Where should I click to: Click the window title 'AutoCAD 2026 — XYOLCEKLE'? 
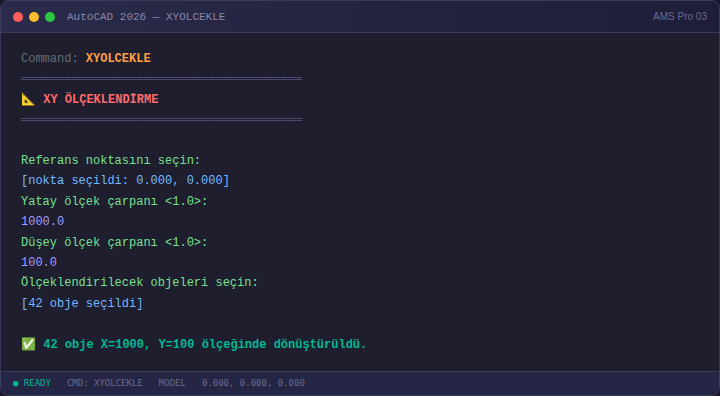146,17
